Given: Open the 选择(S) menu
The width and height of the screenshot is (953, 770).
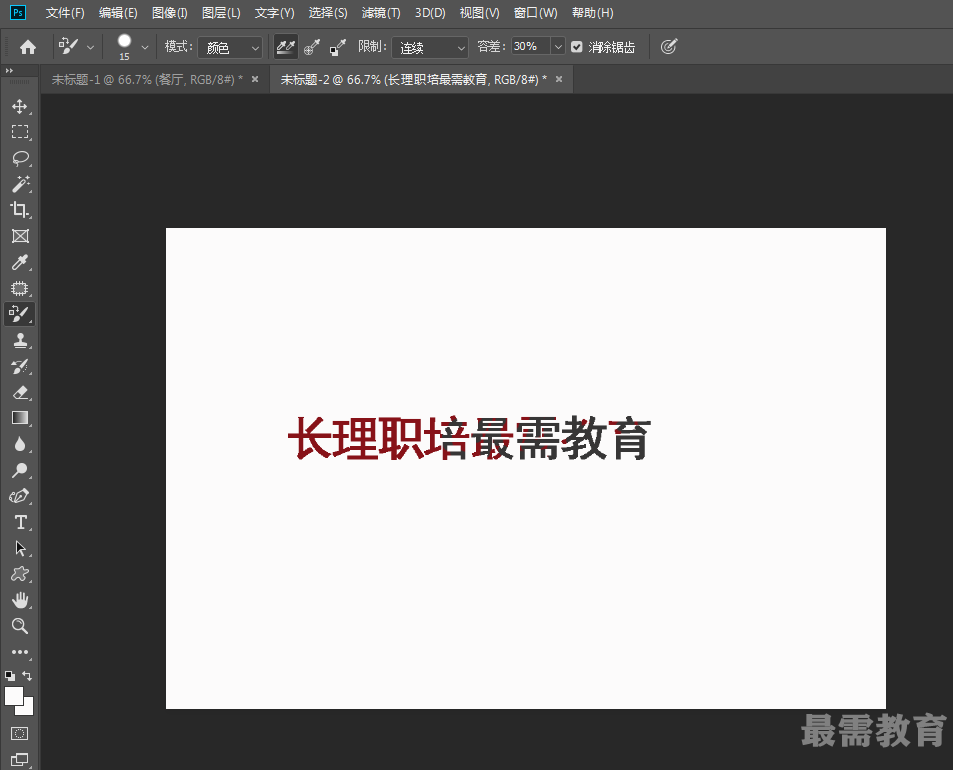Looking at the screenshot, I should (328, 13).
